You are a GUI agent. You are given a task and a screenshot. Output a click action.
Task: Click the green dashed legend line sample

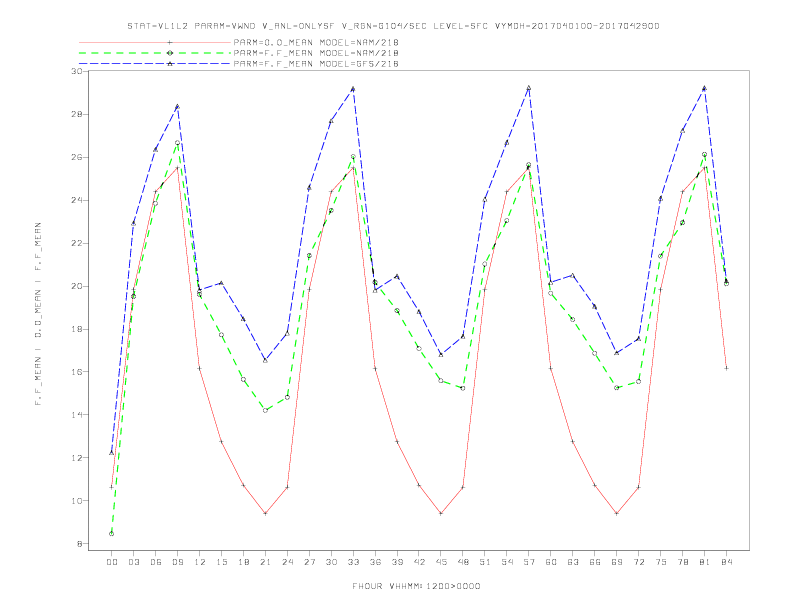(x=155, y=53)
